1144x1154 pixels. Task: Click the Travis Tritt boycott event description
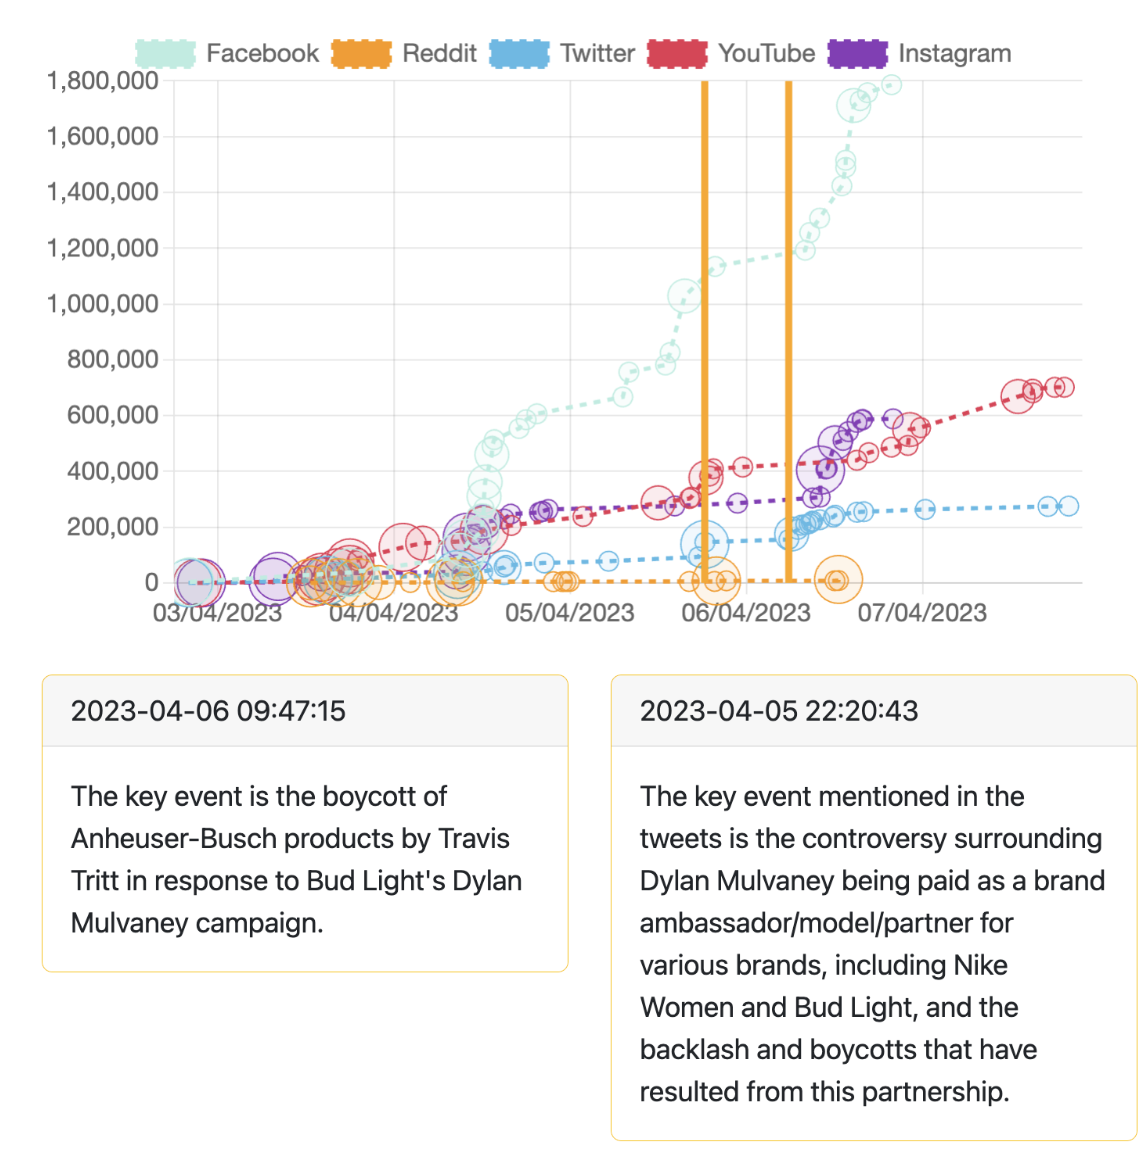[x=296, y=859]
